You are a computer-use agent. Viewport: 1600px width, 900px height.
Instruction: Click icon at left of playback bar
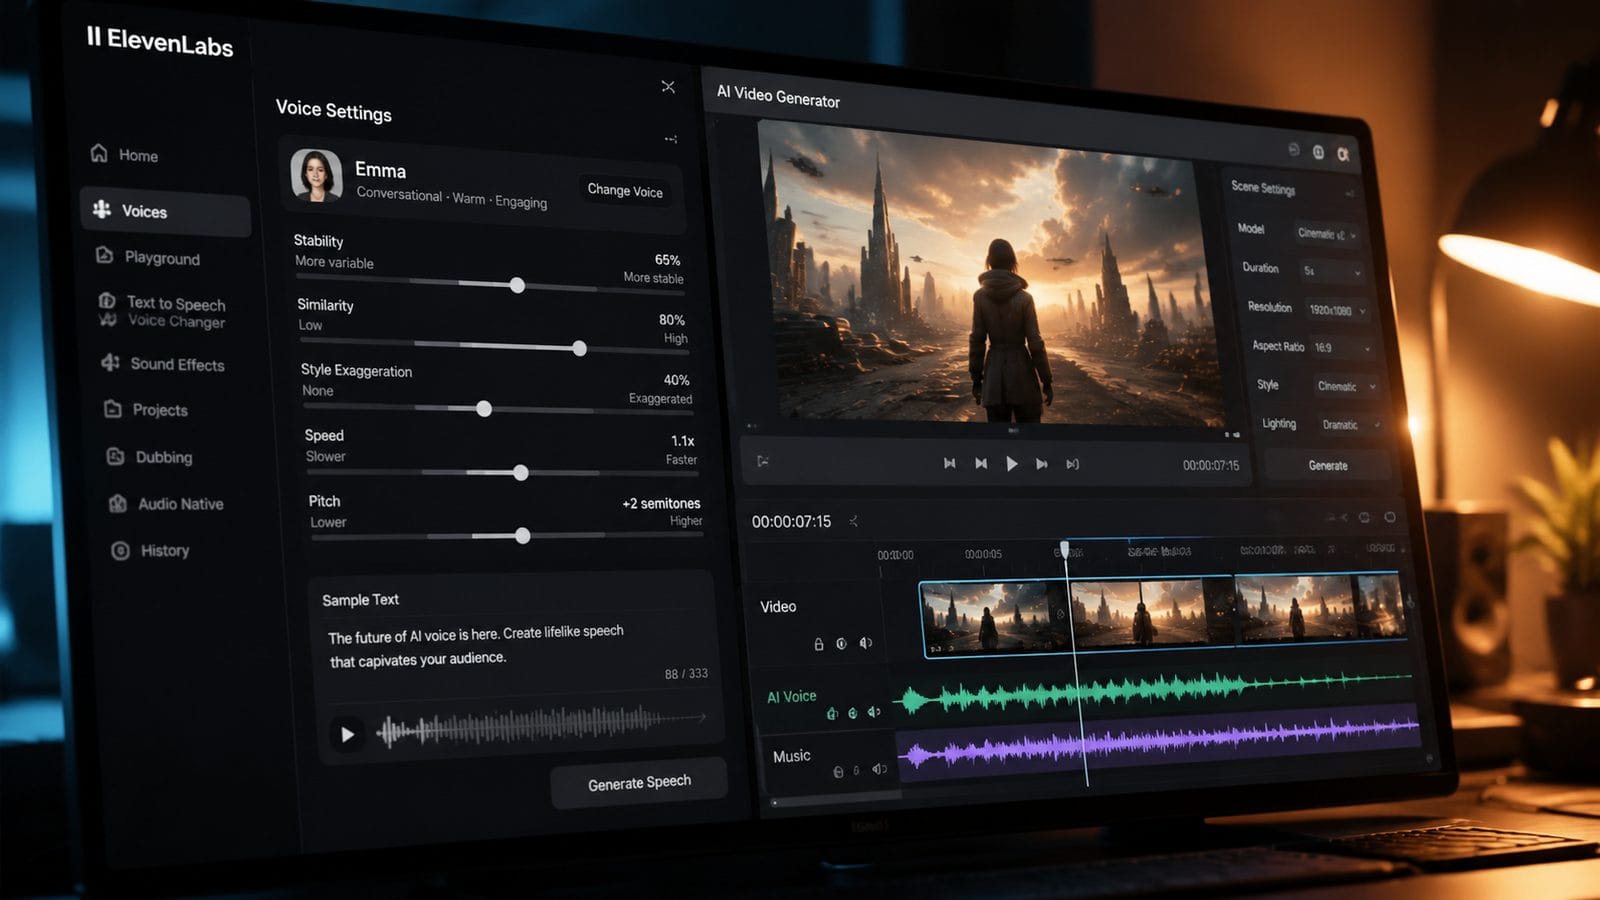click(x=763, y=461)
